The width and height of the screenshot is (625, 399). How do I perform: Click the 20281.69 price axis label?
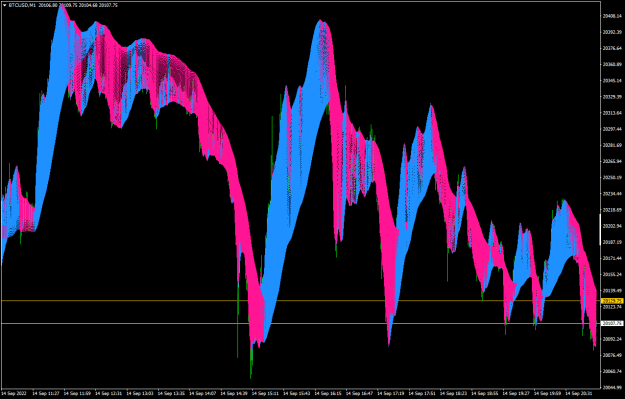(612, 145)
